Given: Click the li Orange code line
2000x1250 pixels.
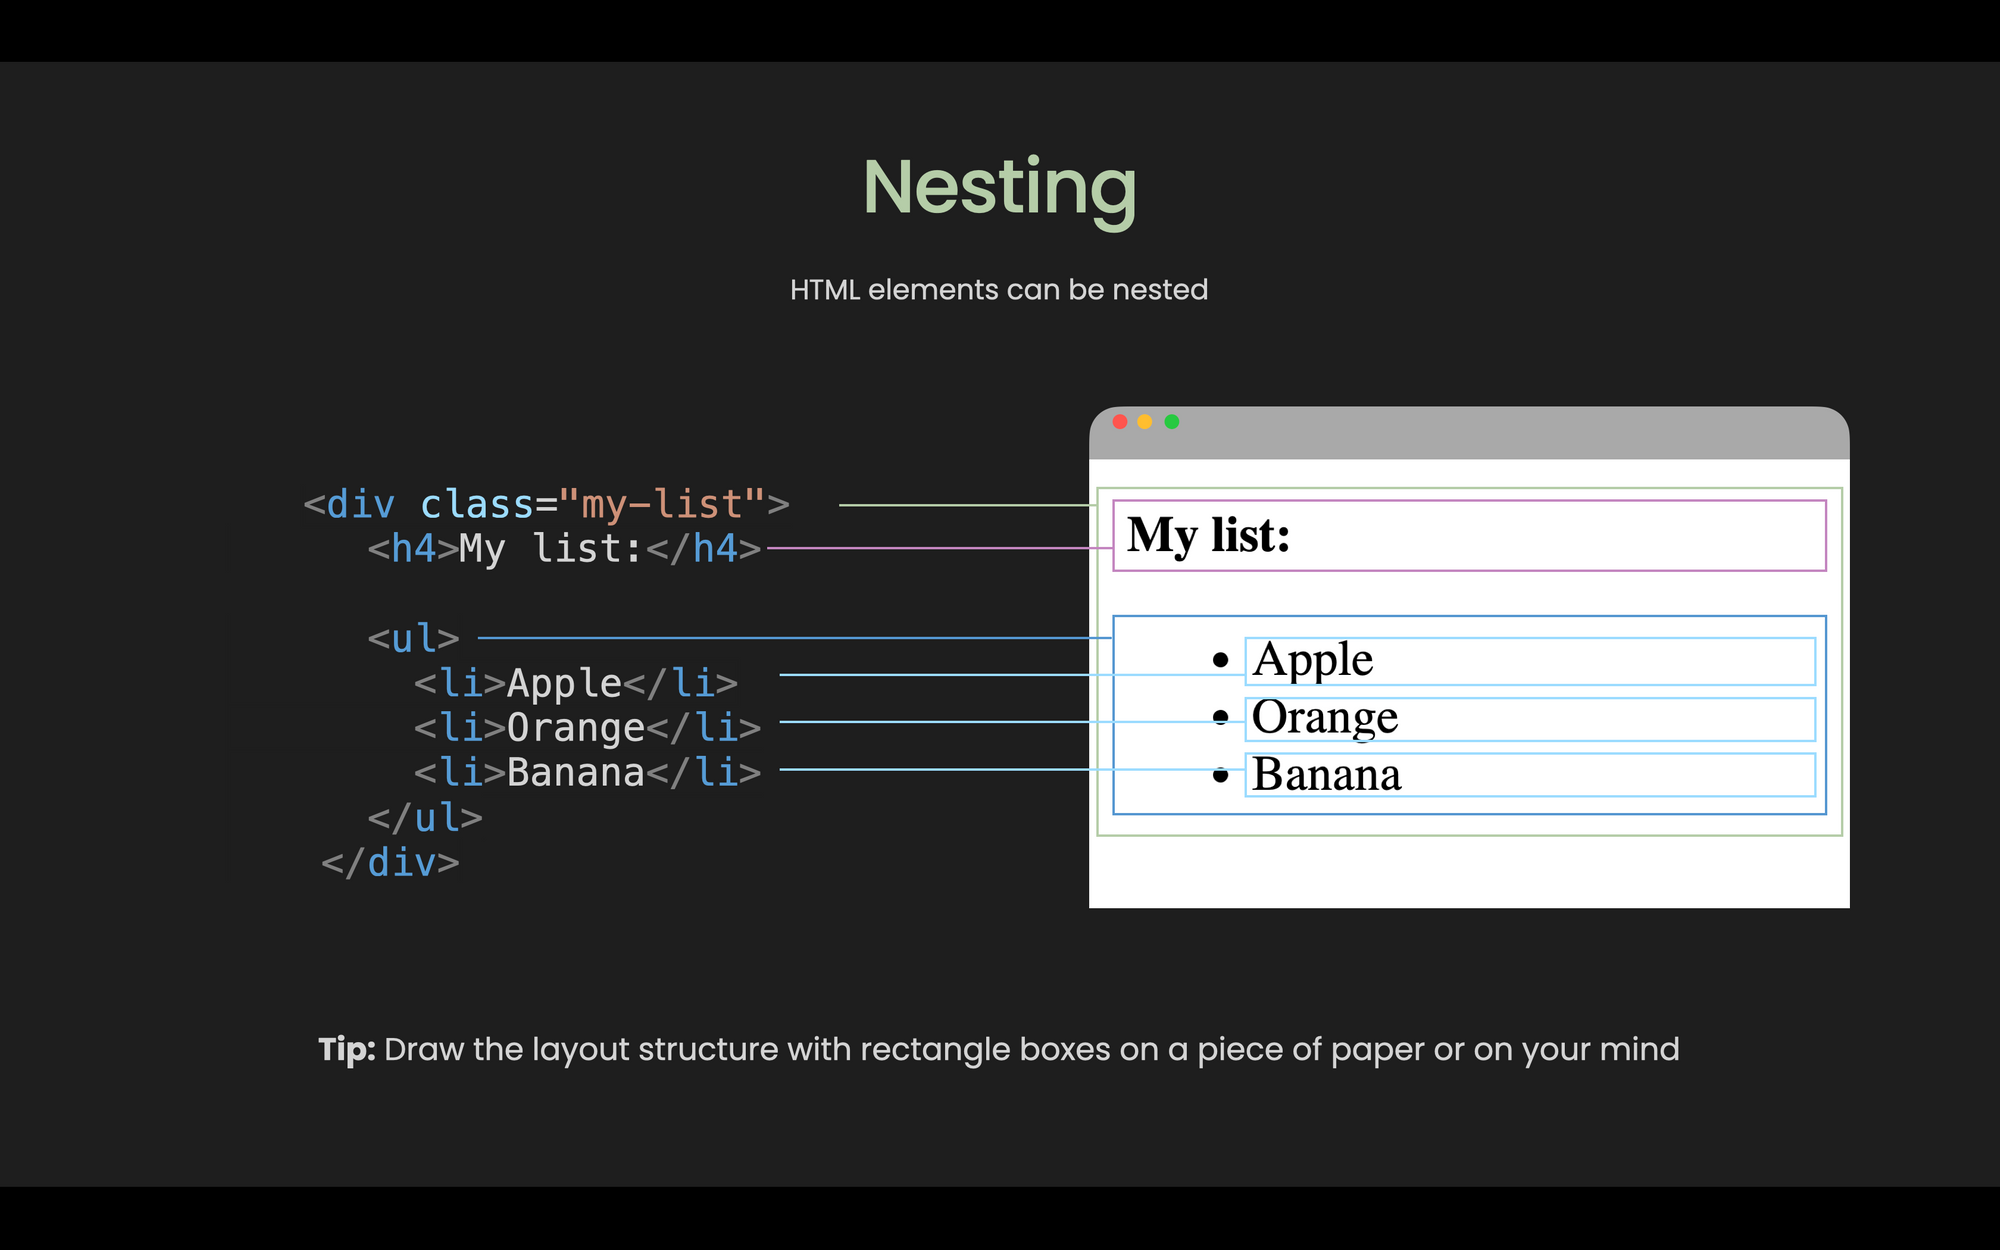Looking at the screenshot, I should [587, 728].
